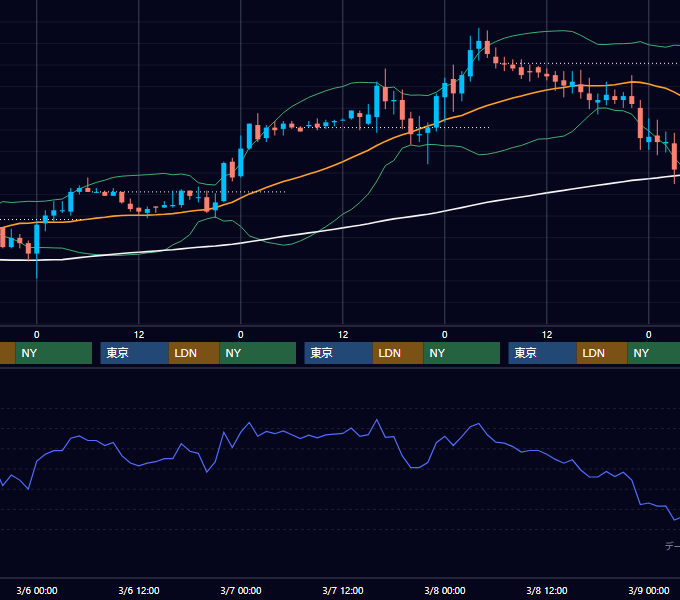Select the LDN session block on 3/7
This screenshot has width=680, height=600.
[x=398, y=353]
